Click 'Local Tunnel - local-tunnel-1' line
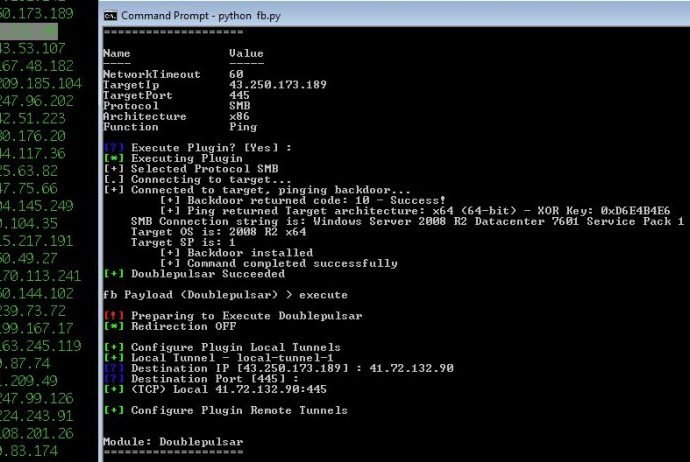The image size is (690, 462). pos(219,358)
